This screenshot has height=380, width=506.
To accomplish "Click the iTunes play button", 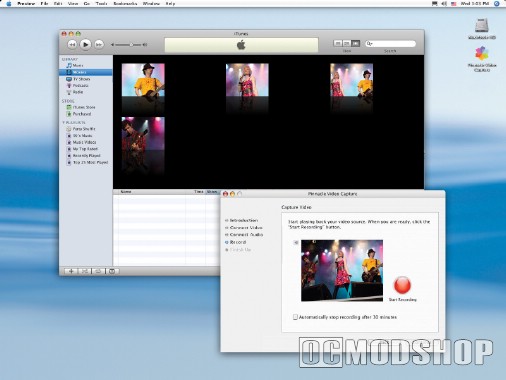I will 85,44.
